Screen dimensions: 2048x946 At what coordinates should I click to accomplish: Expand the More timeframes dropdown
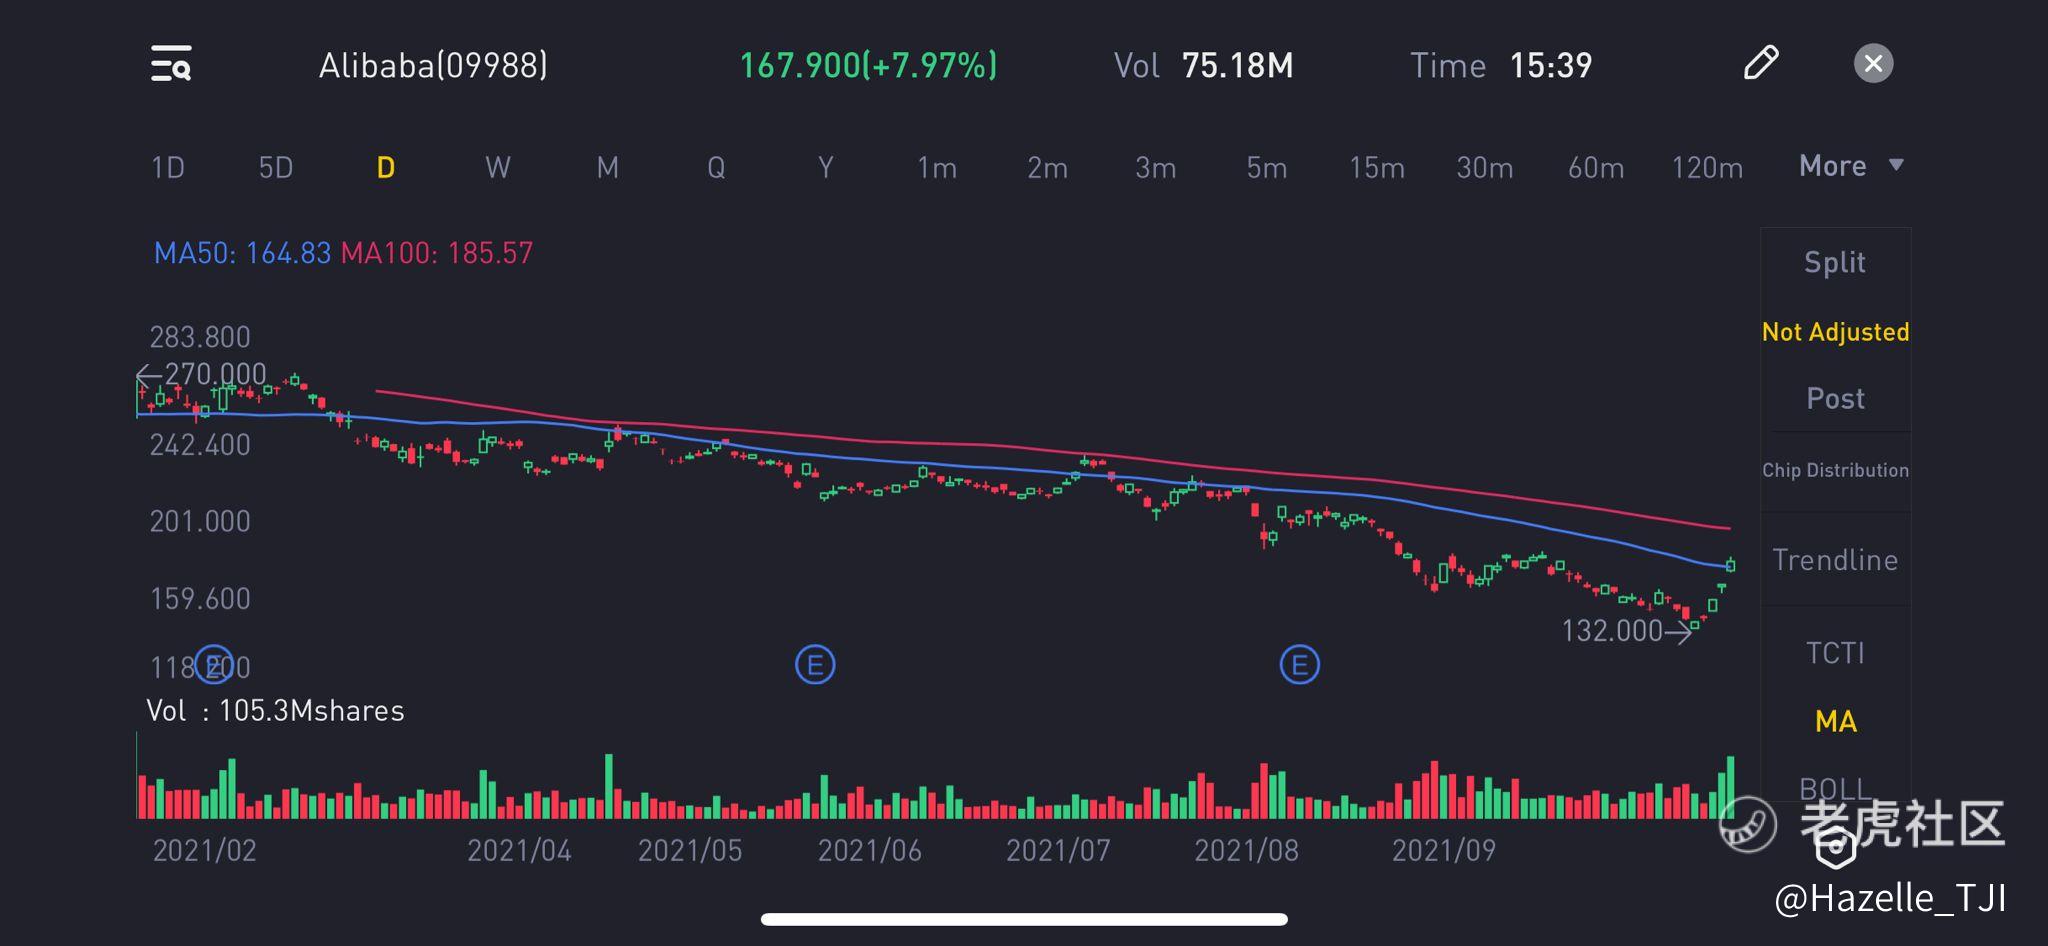1851,165
